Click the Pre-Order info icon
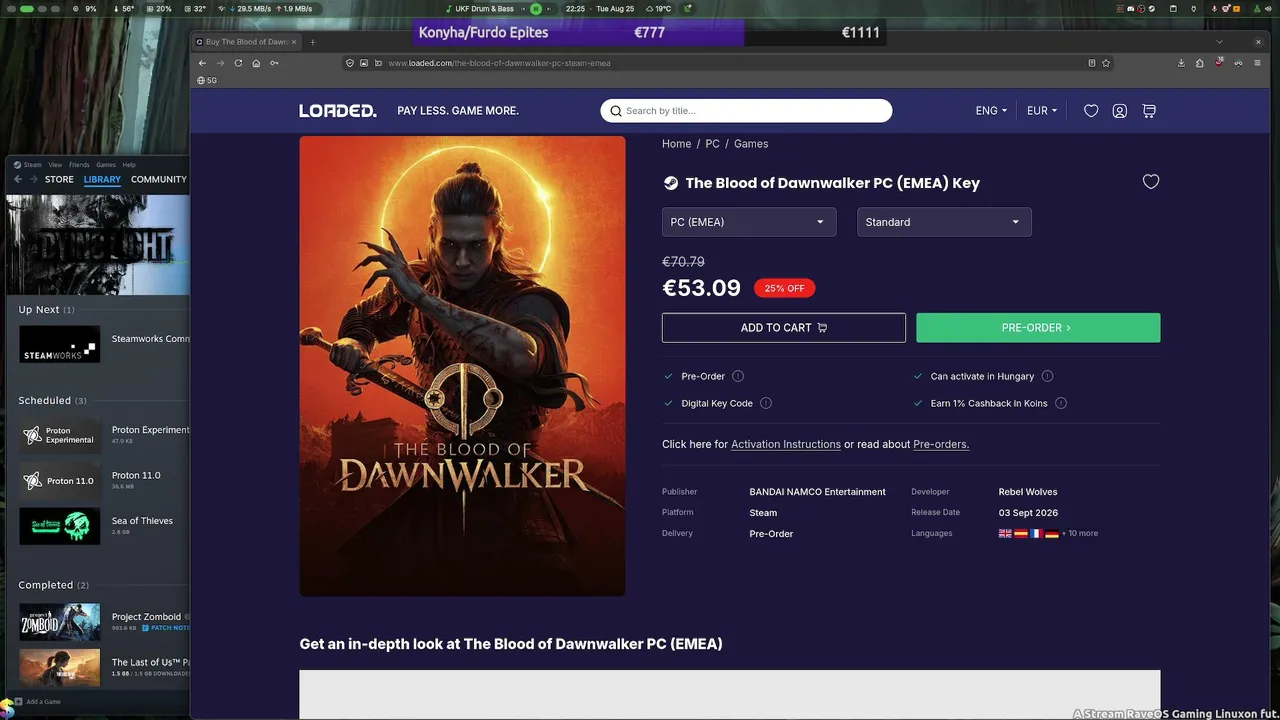 click(738, 376)
